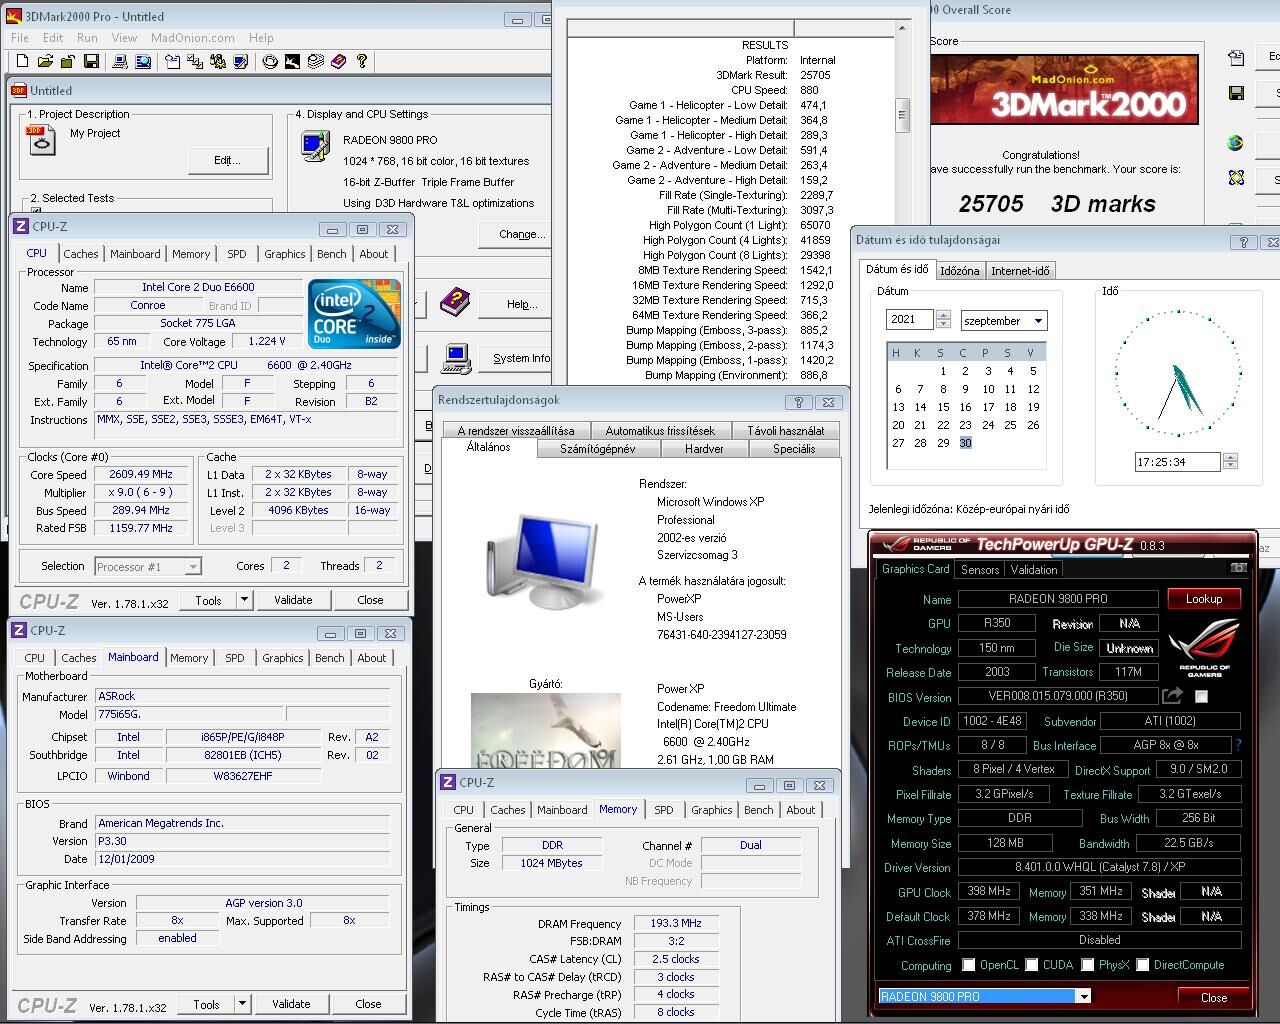Viewport: 1280px width, 1024px height.
Task: Click the Save floppy icon in 3DMark toolbar
Action: click(91, 61)
